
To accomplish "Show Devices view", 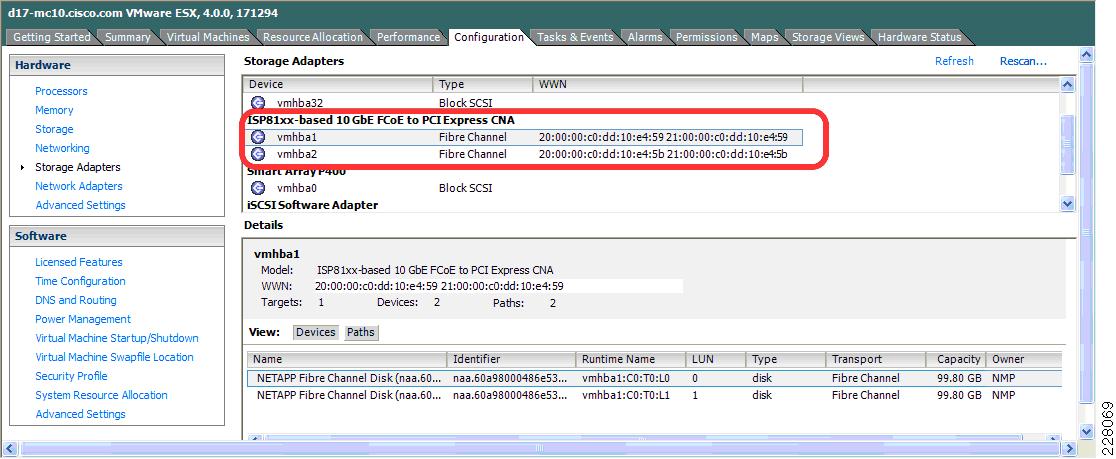I will pos(315,332).
